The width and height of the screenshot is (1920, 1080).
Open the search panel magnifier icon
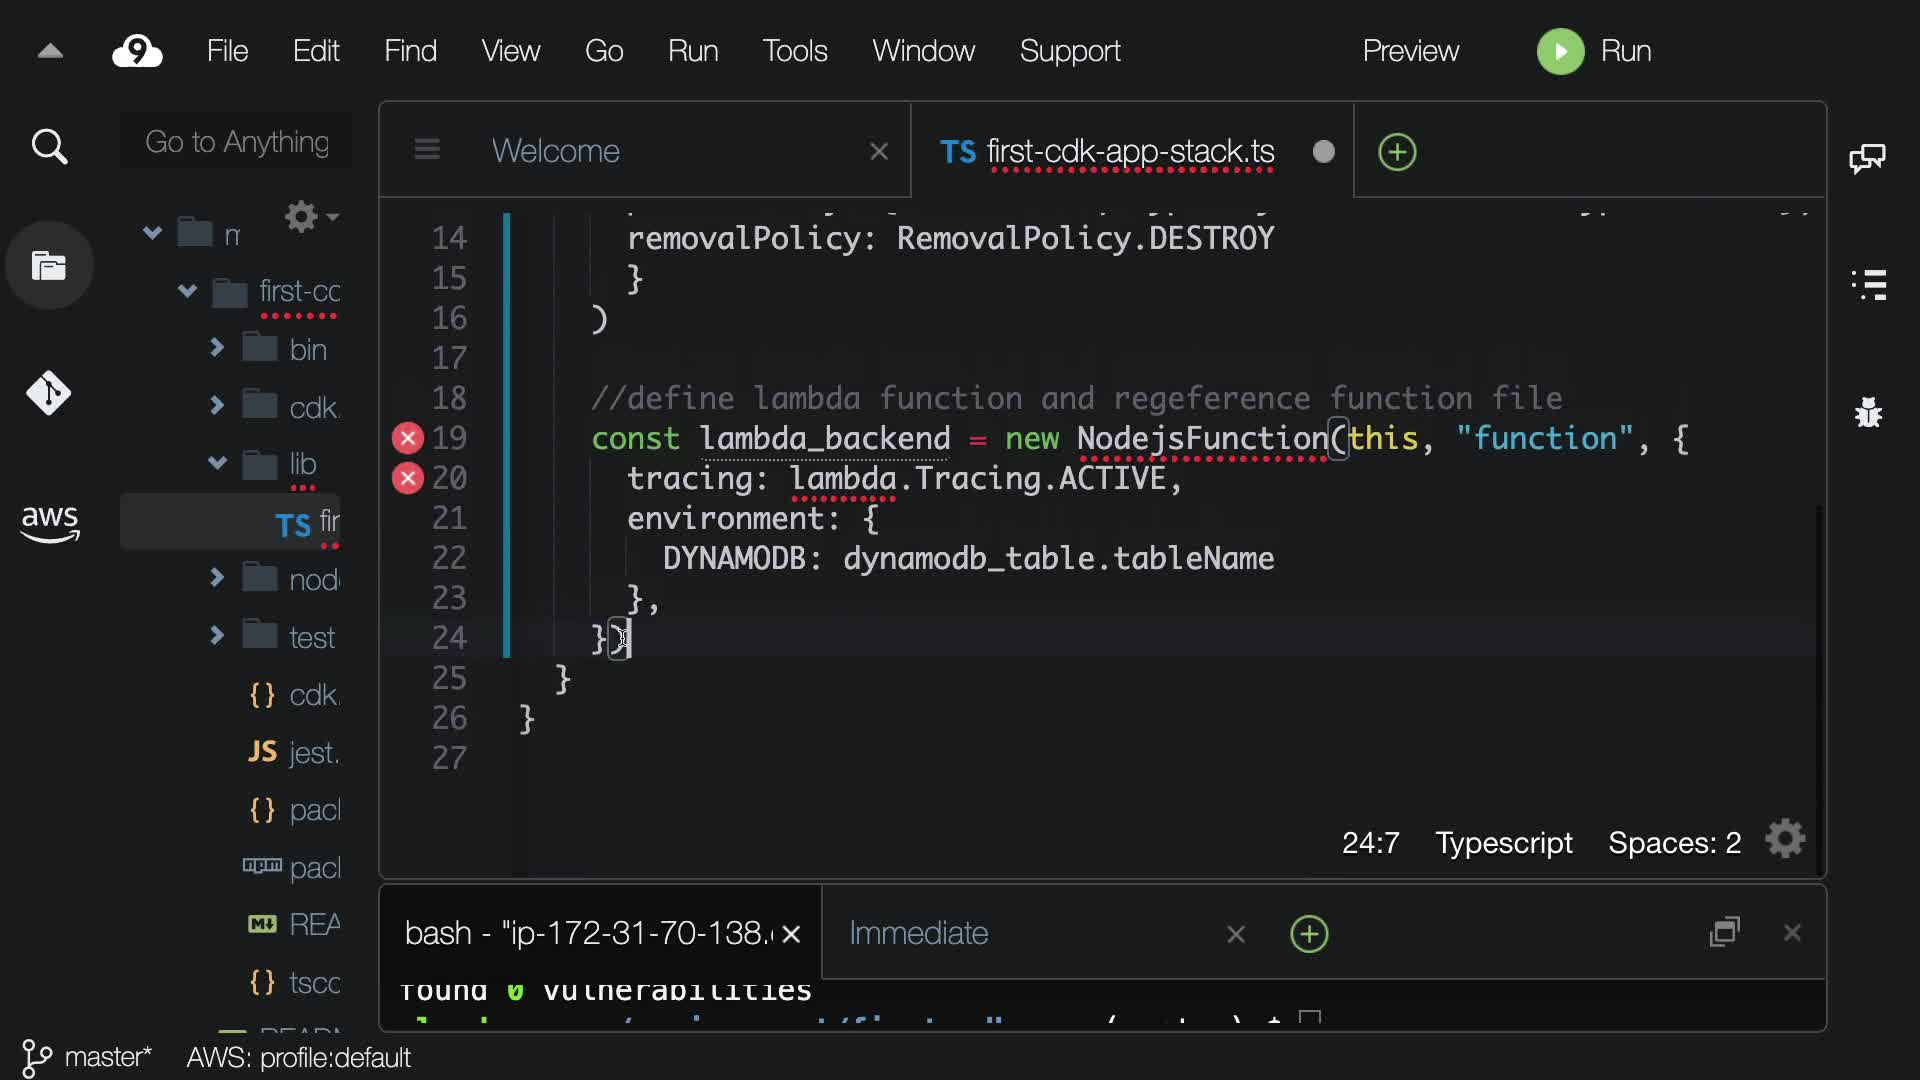49,147
